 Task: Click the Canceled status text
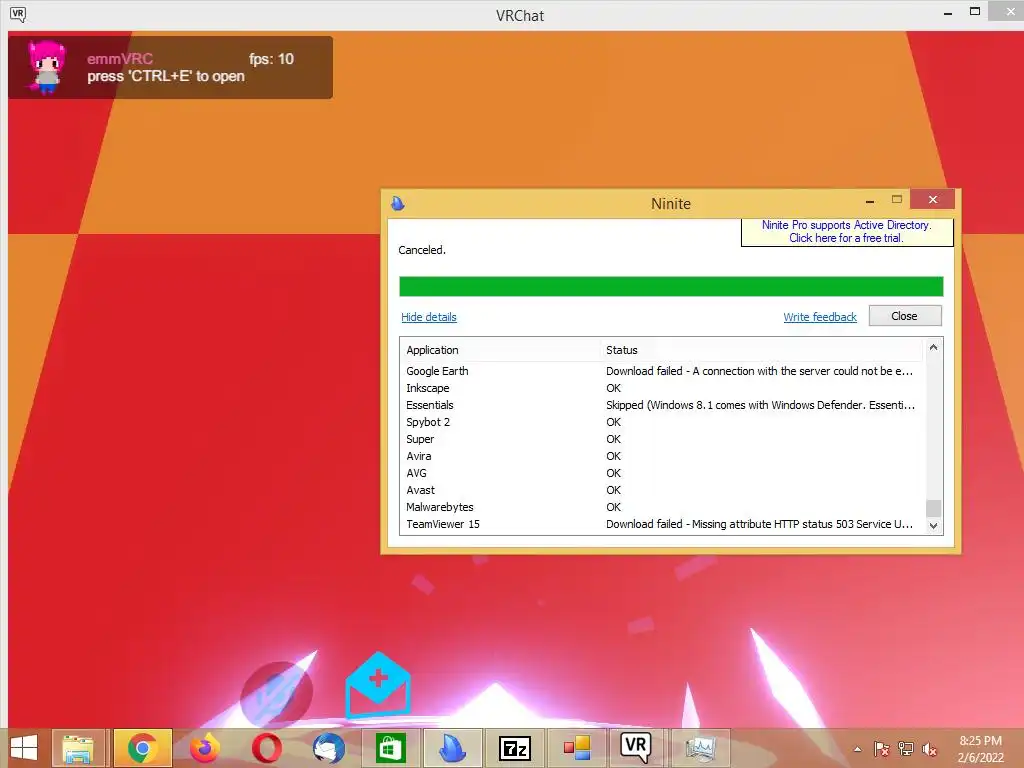(422, 250)
